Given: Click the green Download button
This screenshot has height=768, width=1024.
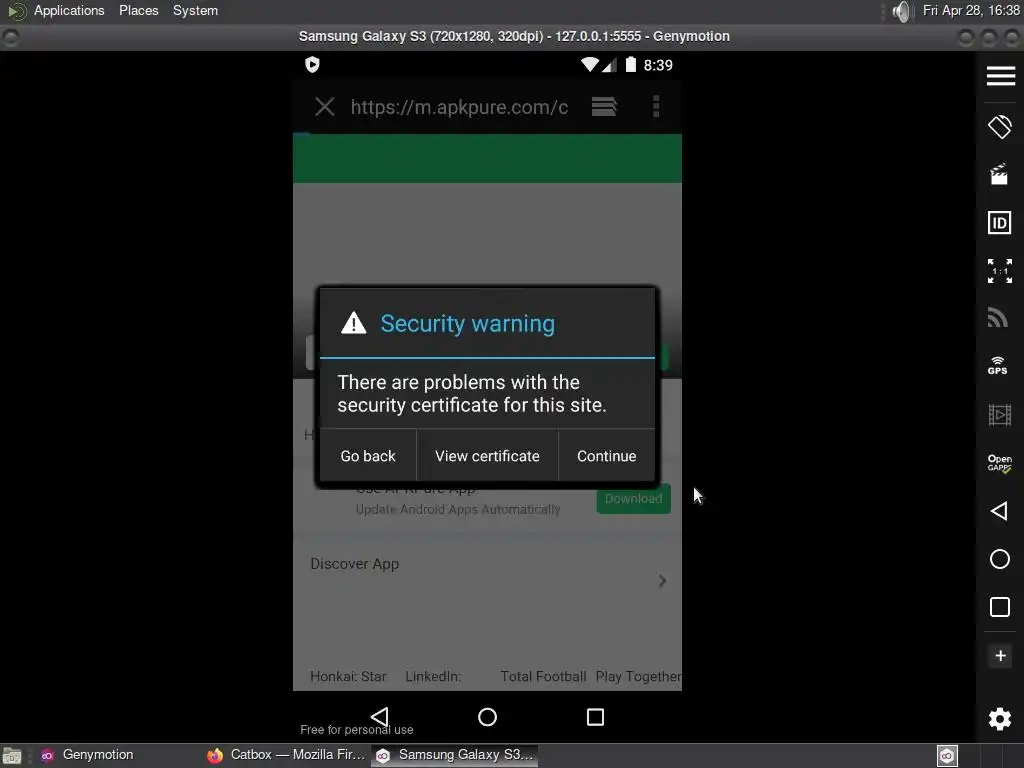Looking at the screenshot, I should pos(633,499).
